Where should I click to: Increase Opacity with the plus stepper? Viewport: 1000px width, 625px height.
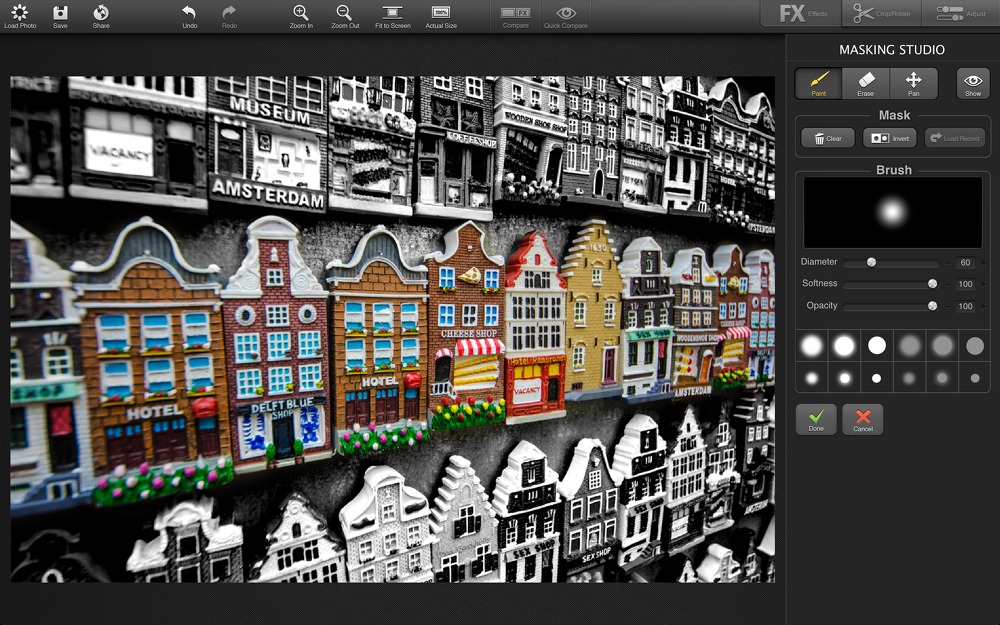[x=983, y=306]
